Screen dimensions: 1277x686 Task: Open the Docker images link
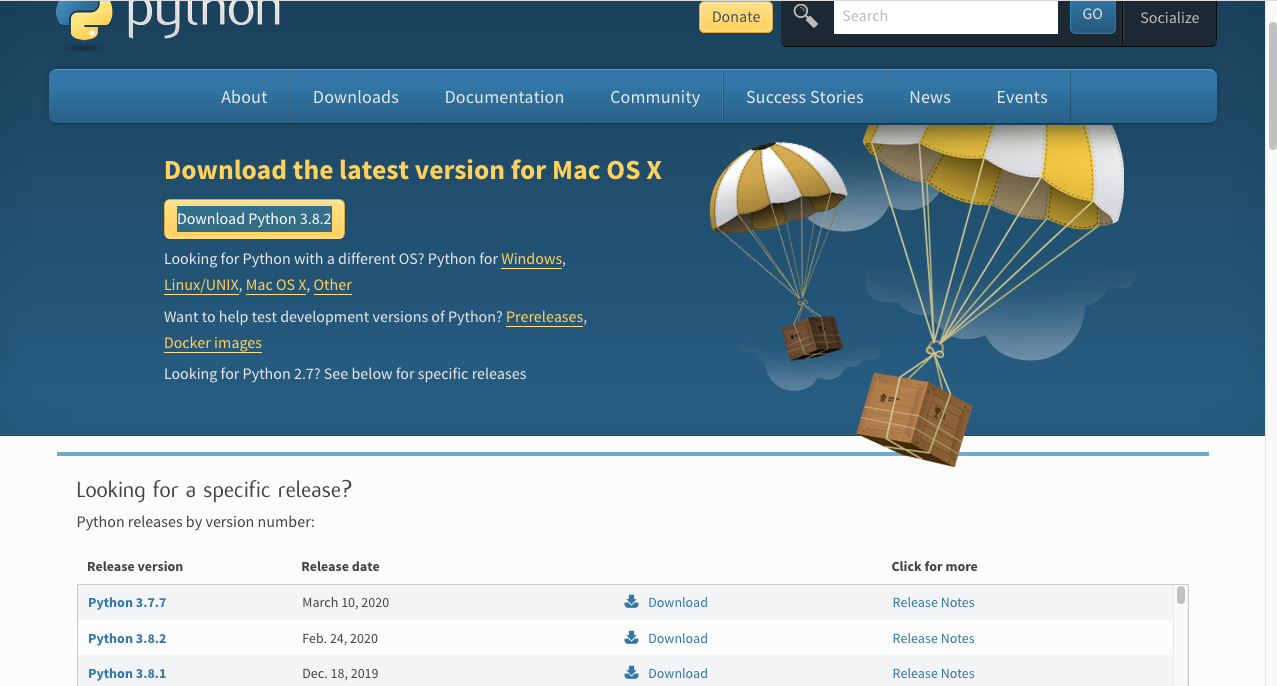213,343
